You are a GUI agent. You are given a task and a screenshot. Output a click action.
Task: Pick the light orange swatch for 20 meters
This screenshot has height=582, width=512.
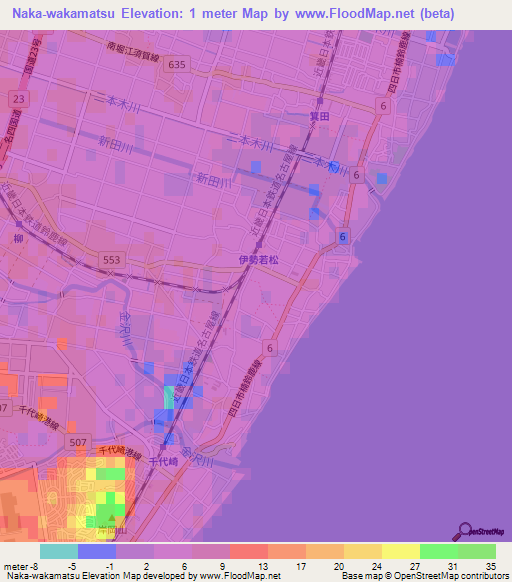(x=363, y=551)
